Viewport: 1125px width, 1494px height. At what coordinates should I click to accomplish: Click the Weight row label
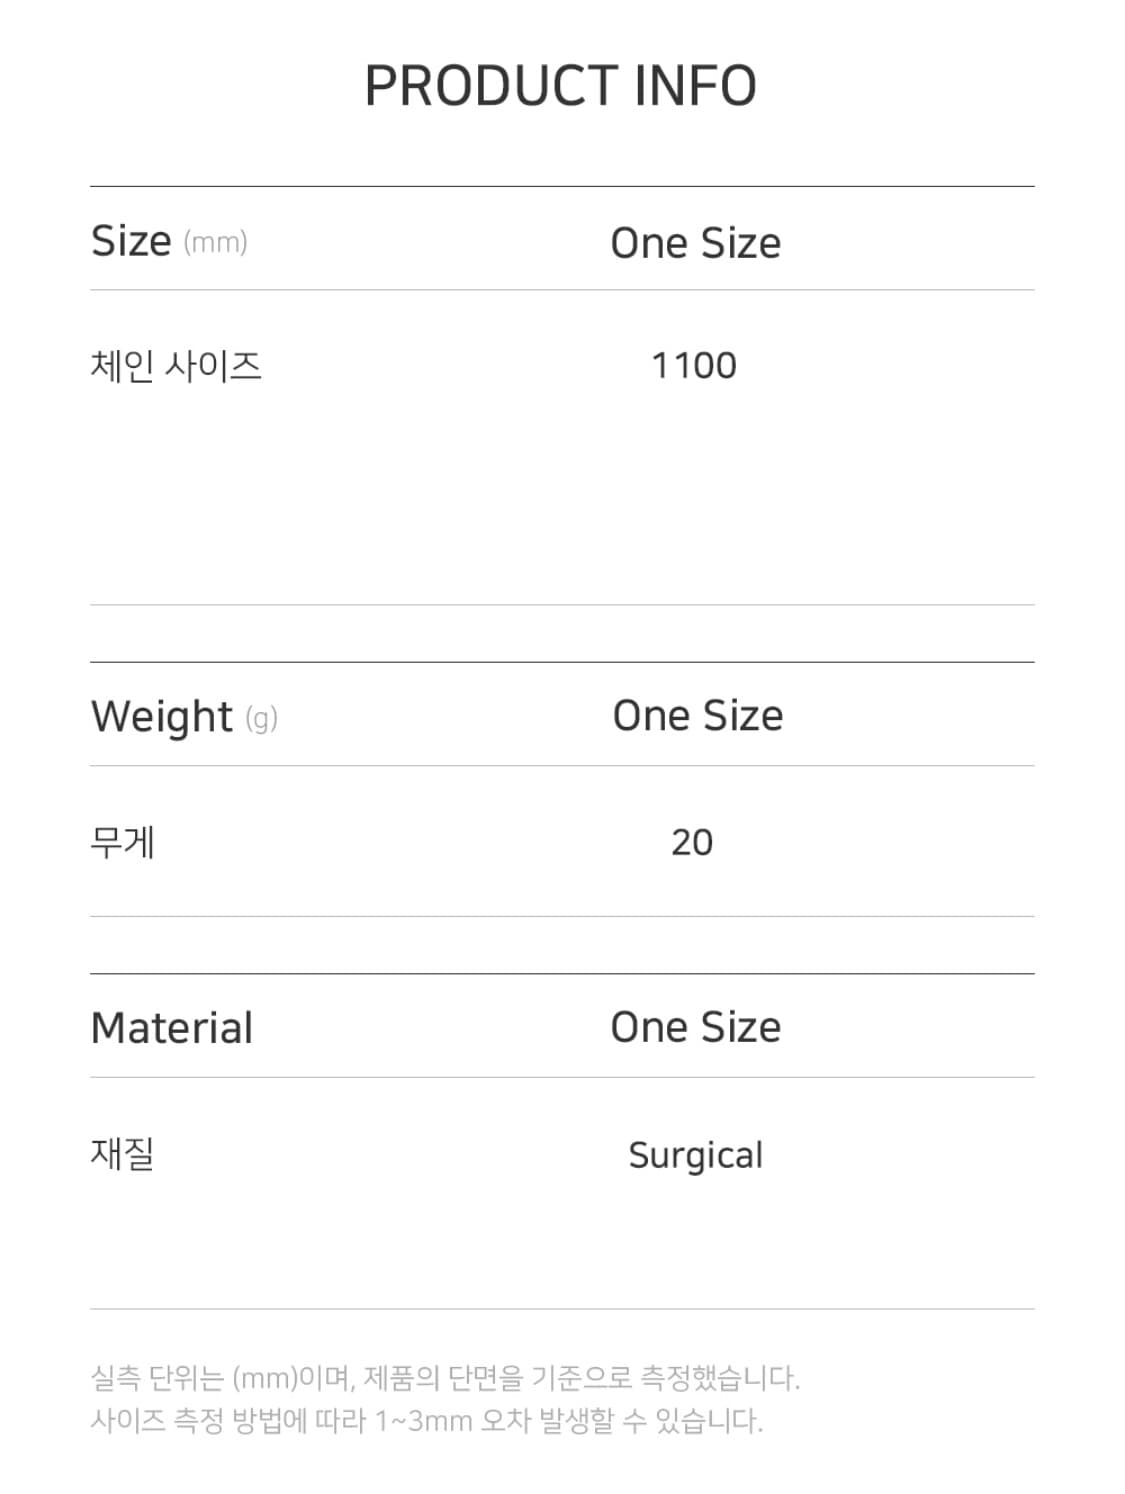coord(162,716)
